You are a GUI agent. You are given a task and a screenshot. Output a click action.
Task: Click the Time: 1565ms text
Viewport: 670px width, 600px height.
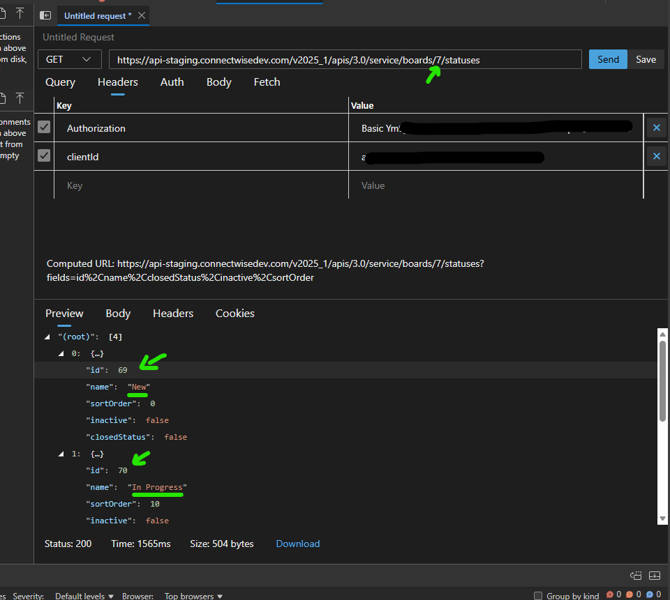pyautogui.click(x=141, y=544)
